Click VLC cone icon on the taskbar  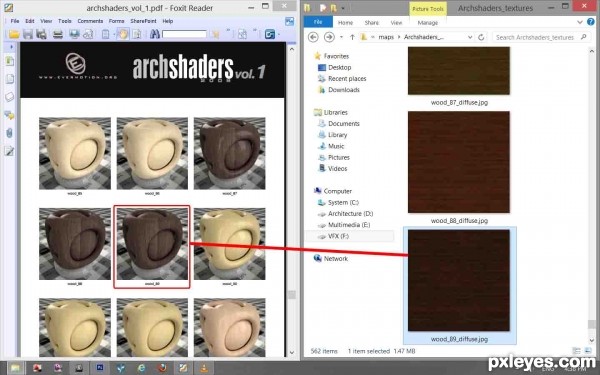[204, 368]
